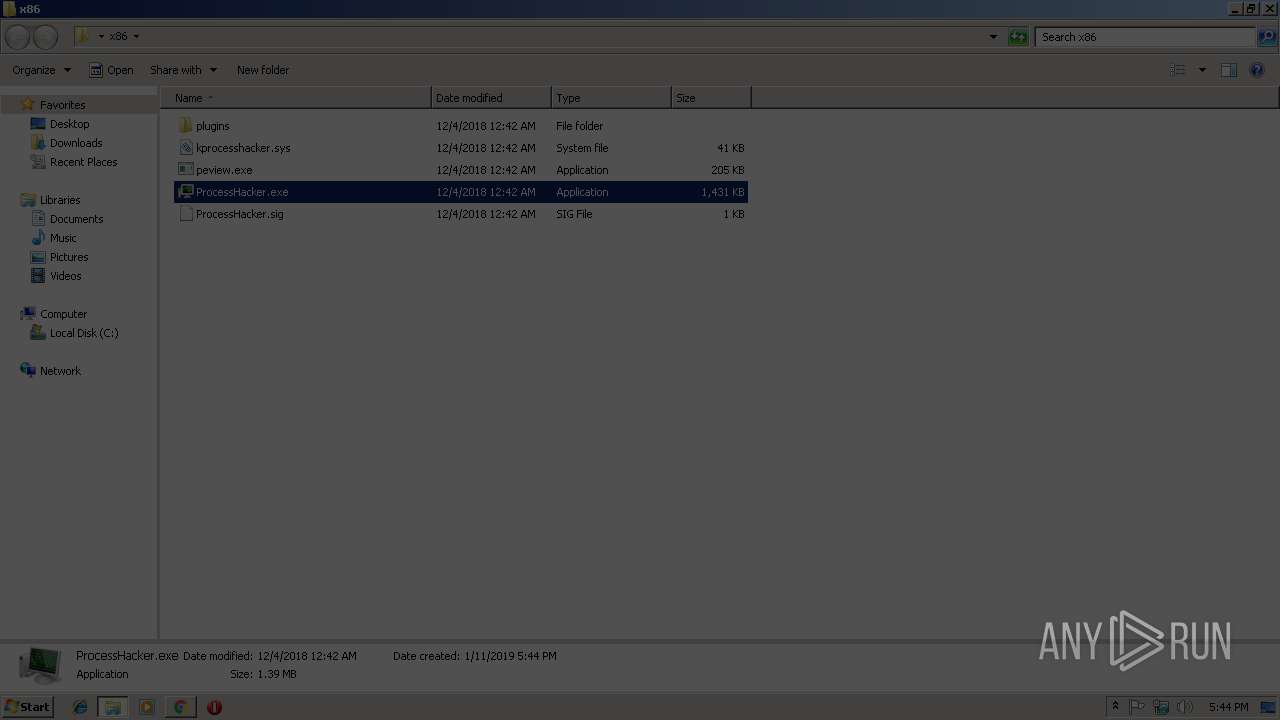Image resolution: width=1280 pixels, height=720 pixels.
Task: Select the ProcessHacker.sig file icon
Action: click(185, 214)
